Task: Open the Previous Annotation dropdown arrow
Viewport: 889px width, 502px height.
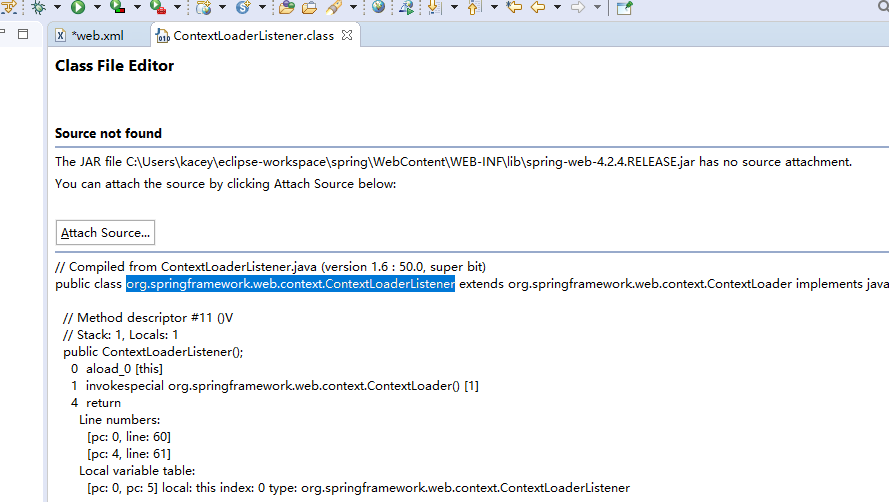Action: tap(494, 7)
